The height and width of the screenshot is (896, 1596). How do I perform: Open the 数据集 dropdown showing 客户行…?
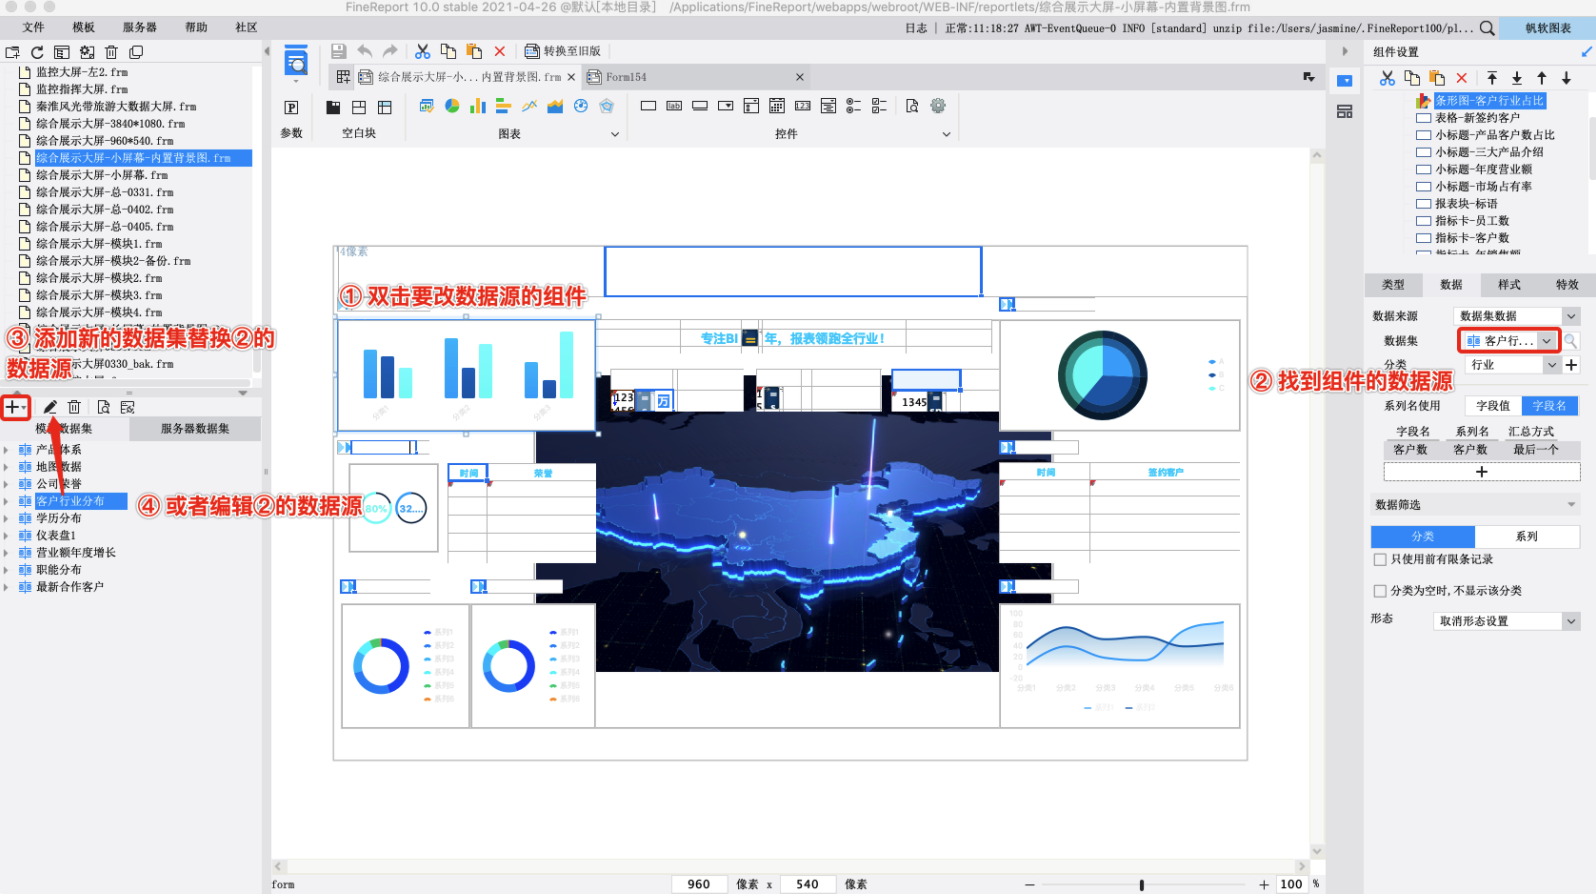tap(1508, 341)
